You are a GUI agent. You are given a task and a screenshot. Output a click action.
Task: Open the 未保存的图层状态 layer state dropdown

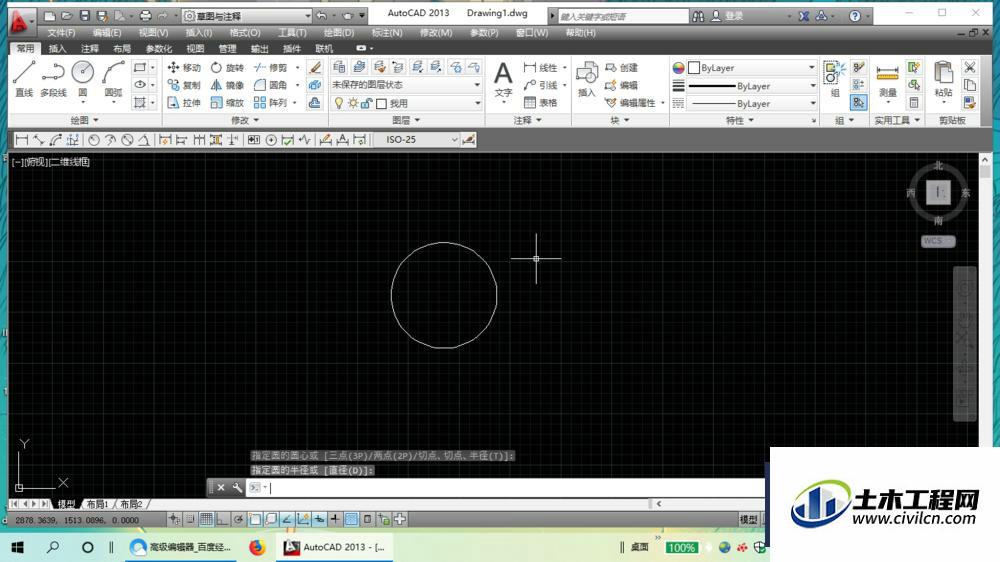[x=406, y=85]
